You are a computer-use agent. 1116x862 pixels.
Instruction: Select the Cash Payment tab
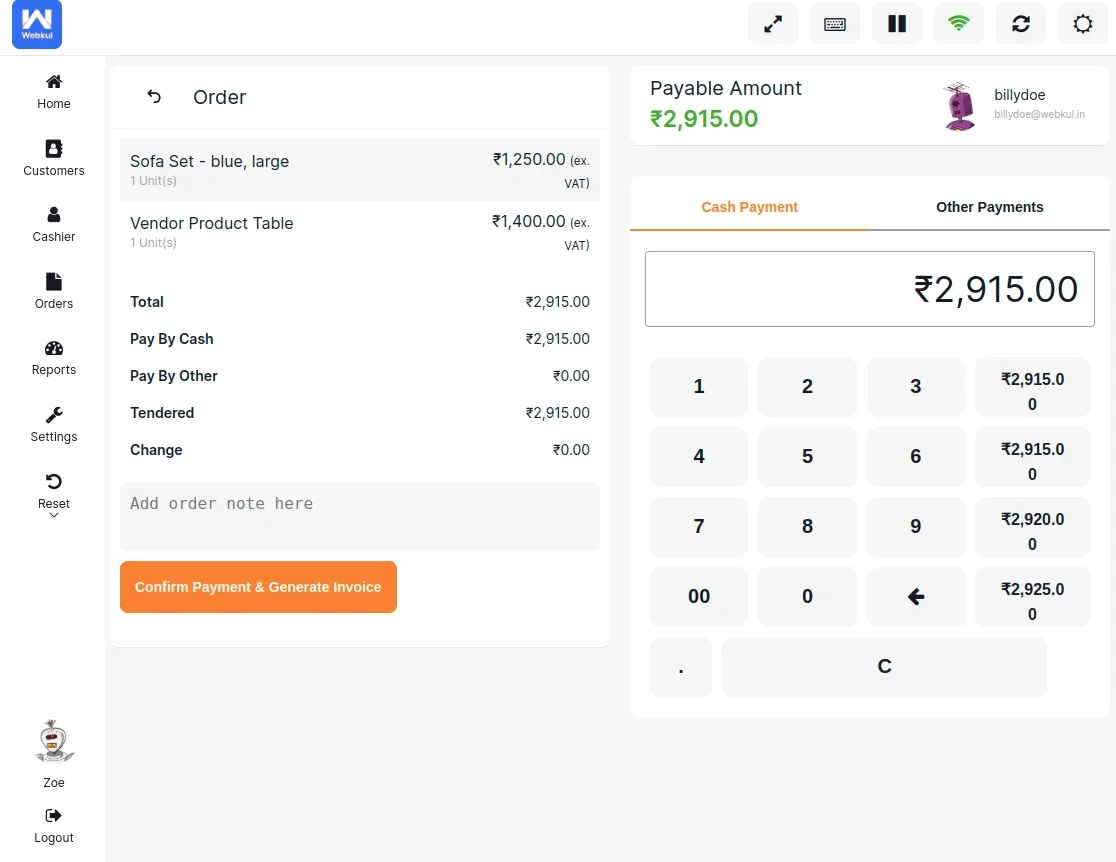[x=749, y=207]
